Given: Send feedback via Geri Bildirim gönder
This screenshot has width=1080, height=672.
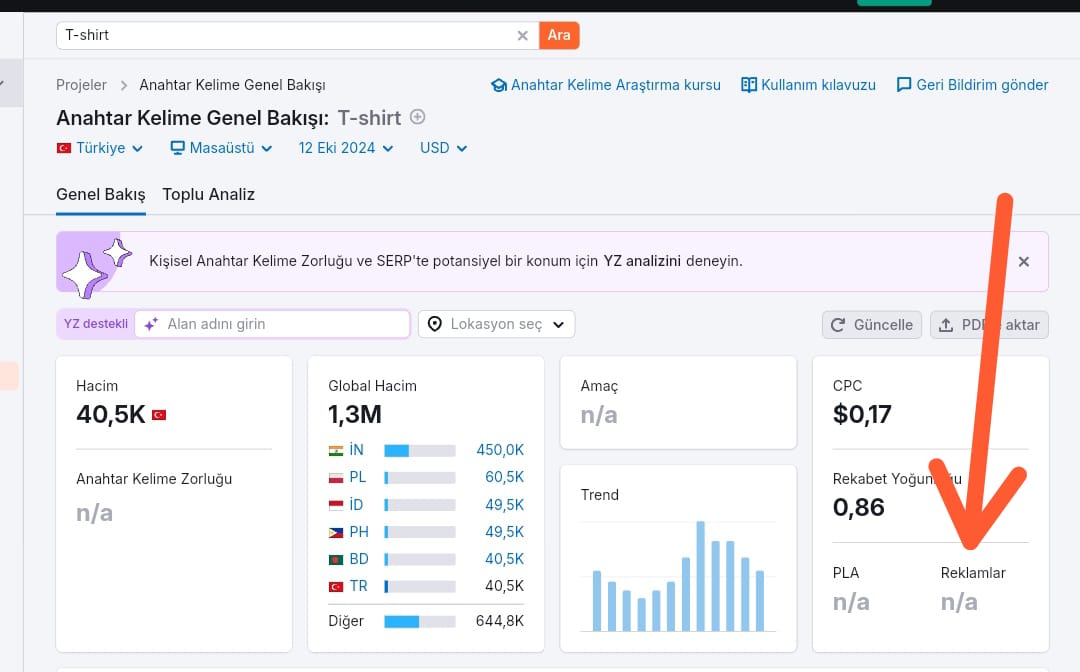Looking at the screenshot, I should point(972,85).
